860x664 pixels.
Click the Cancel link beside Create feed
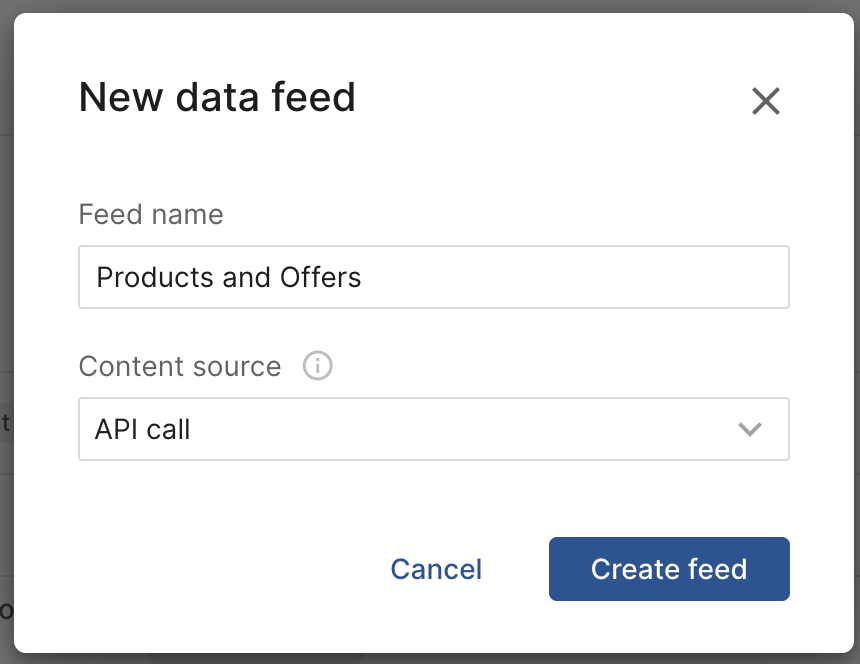[x=436, y=569]
